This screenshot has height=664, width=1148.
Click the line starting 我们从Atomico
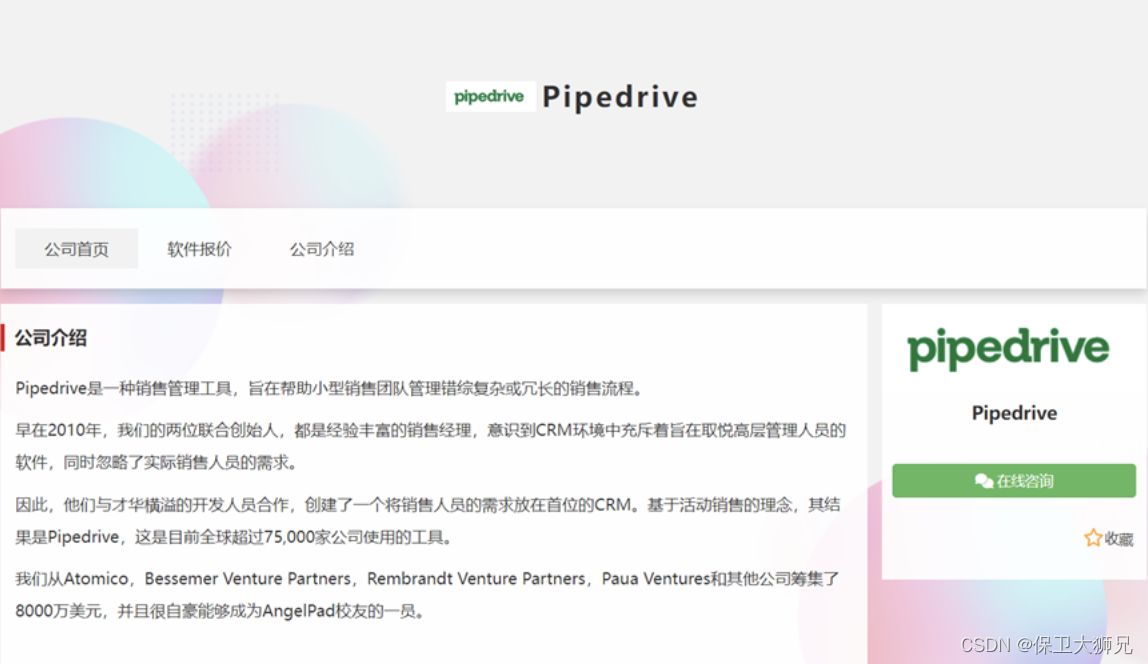[428, 579]
